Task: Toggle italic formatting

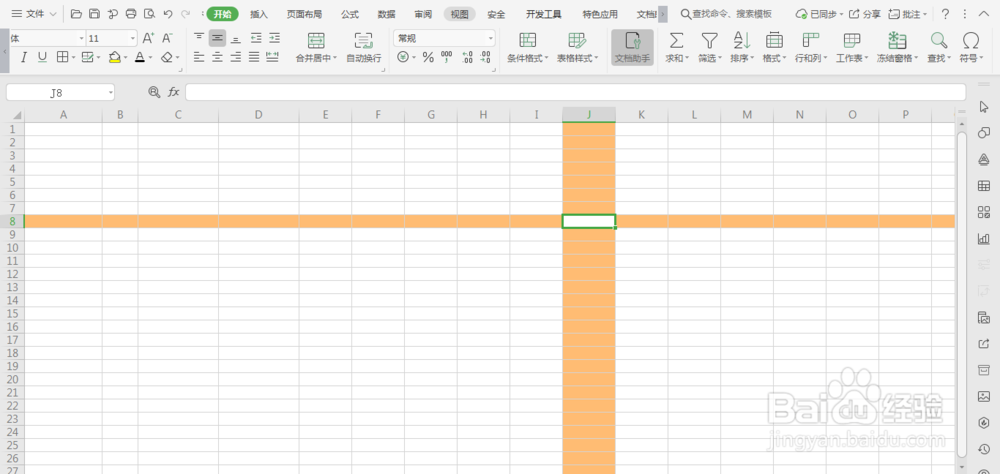Action: pyautogui.click(x=24, y=57)
